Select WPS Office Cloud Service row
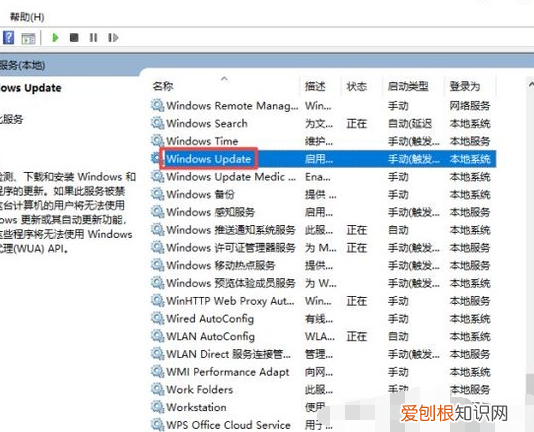This screenshot has height=432, width=534. [323, 425]
